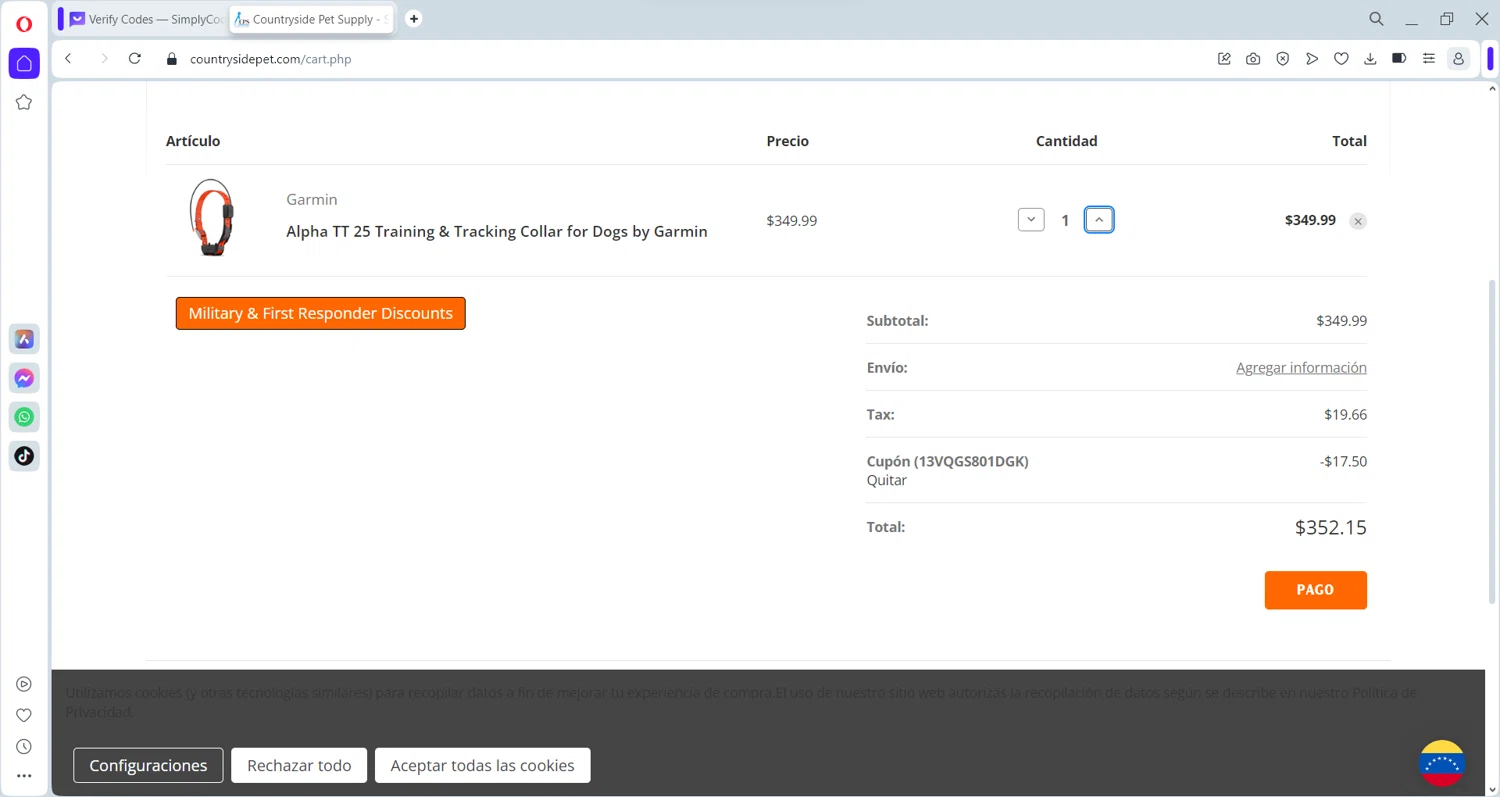Click the Venezuela flag language selector
1500x797 pixels.
1442,764
